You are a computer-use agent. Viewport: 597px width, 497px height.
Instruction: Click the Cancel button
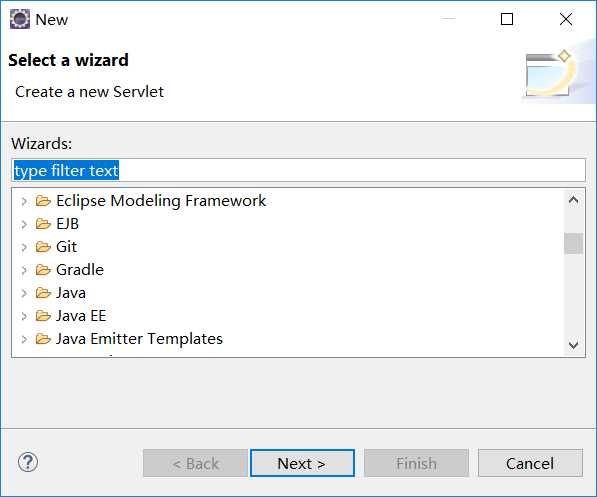[530, 463]
